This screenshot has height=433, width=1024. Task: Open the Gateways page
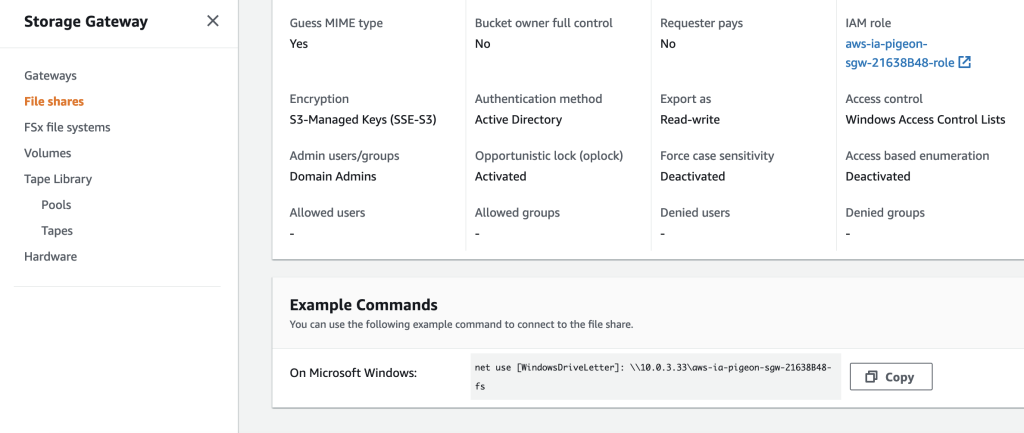point(50,76)
